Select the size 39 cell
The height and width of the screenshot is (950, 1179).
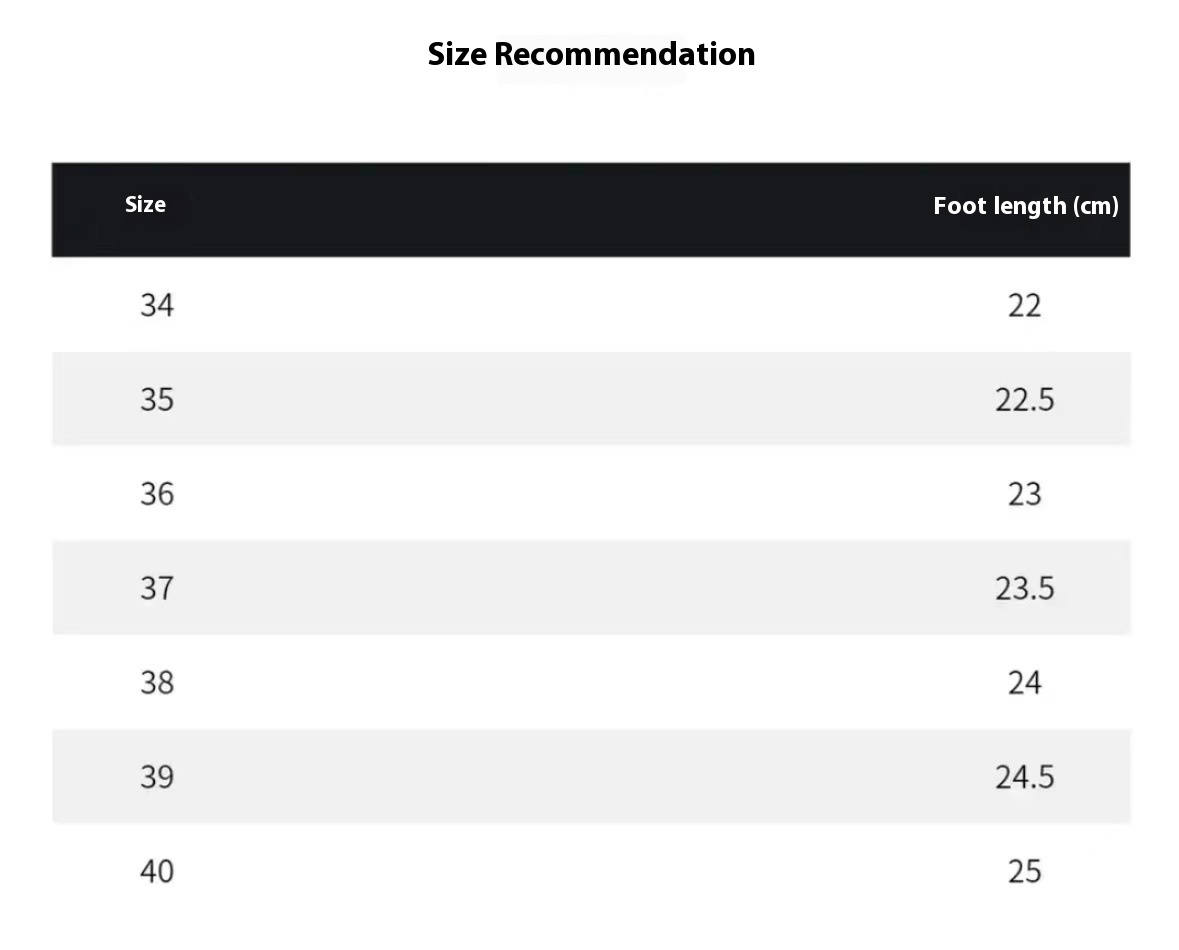tap(157, 777)
